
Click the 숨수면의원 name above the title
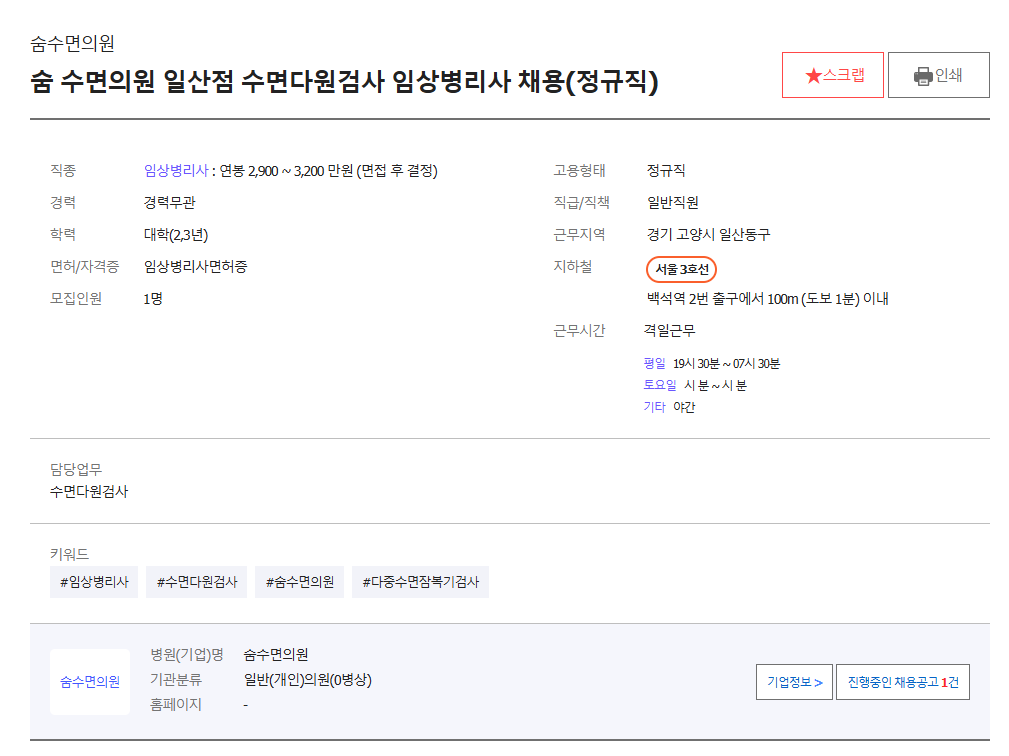72,44
